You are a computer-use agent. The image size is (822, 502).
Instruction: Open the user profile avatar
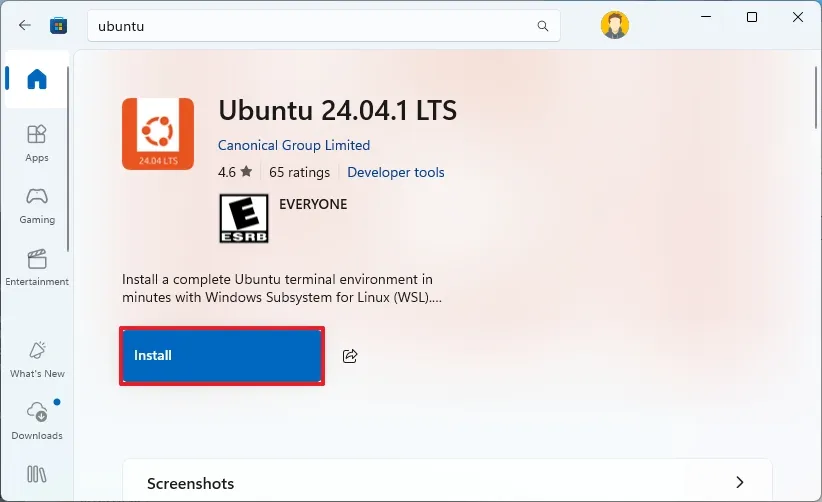(x=614, y=25)
